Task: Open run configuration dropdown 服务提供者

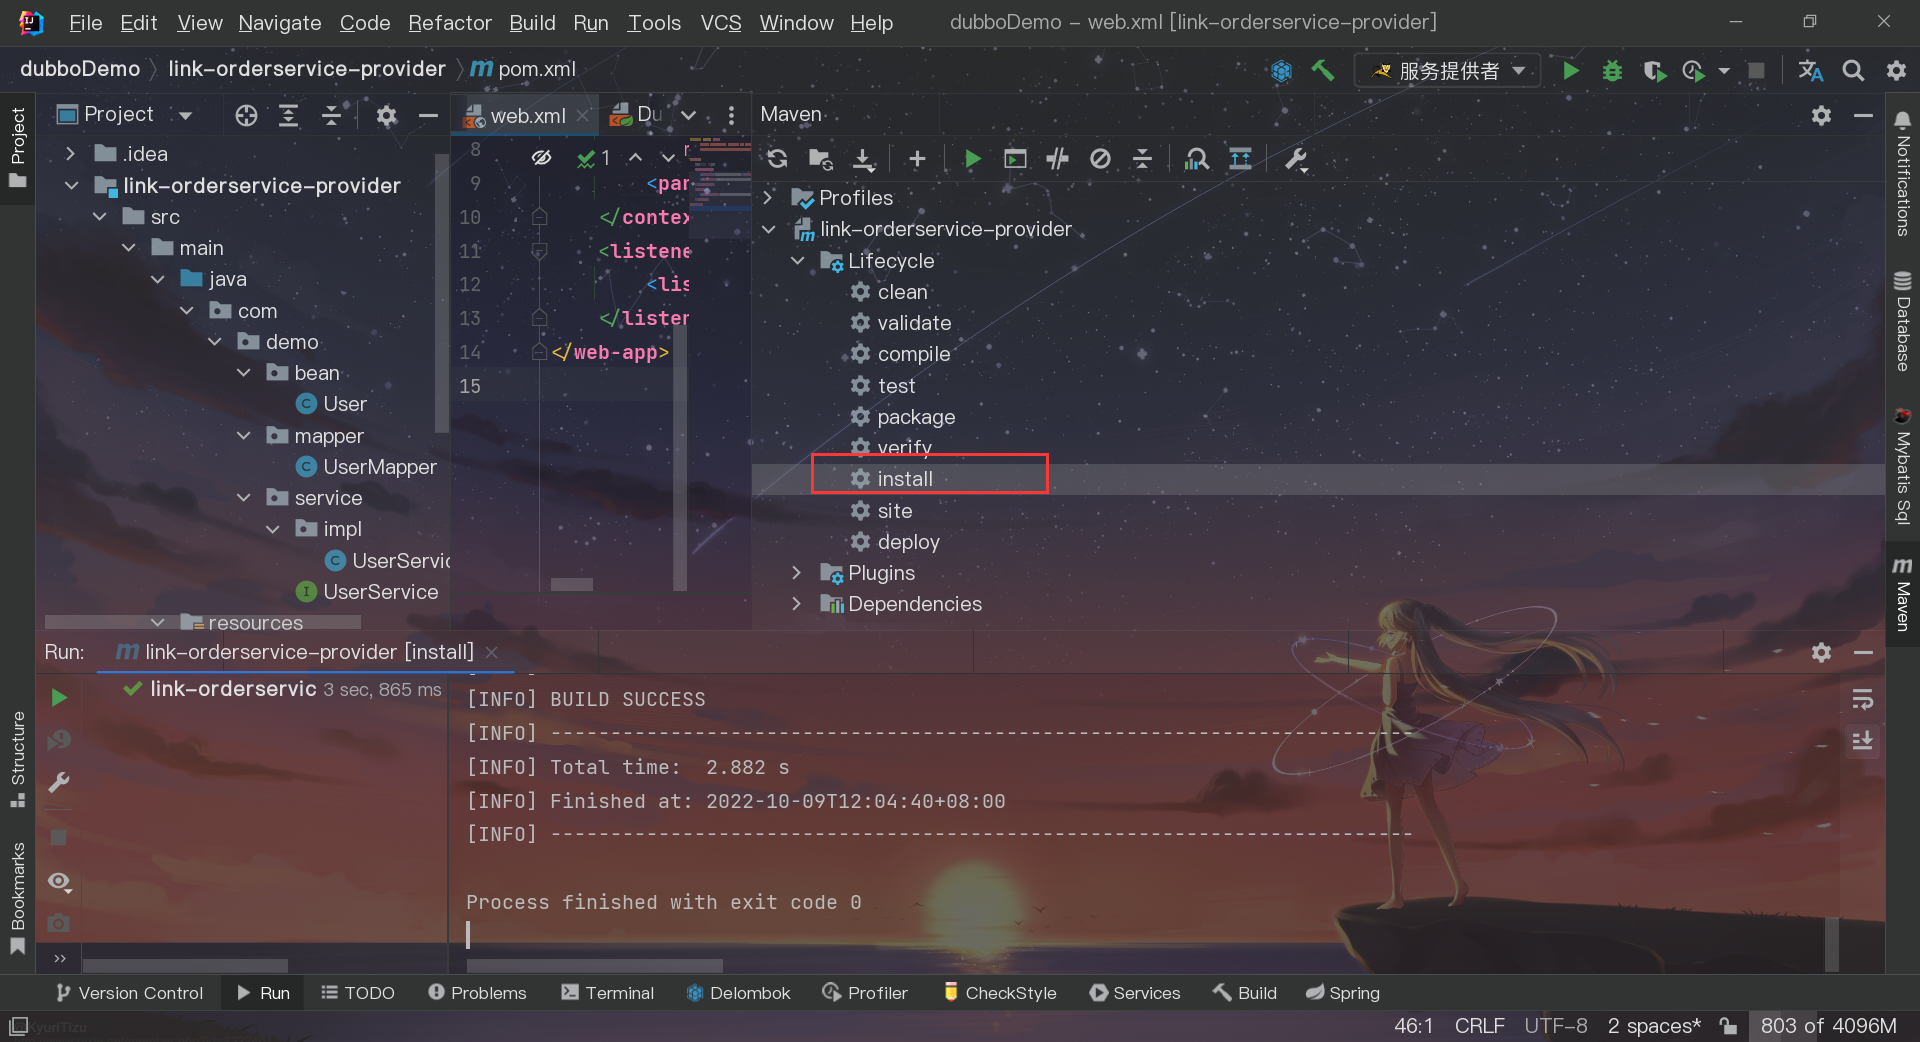Action: click(x=1447, y=70)
